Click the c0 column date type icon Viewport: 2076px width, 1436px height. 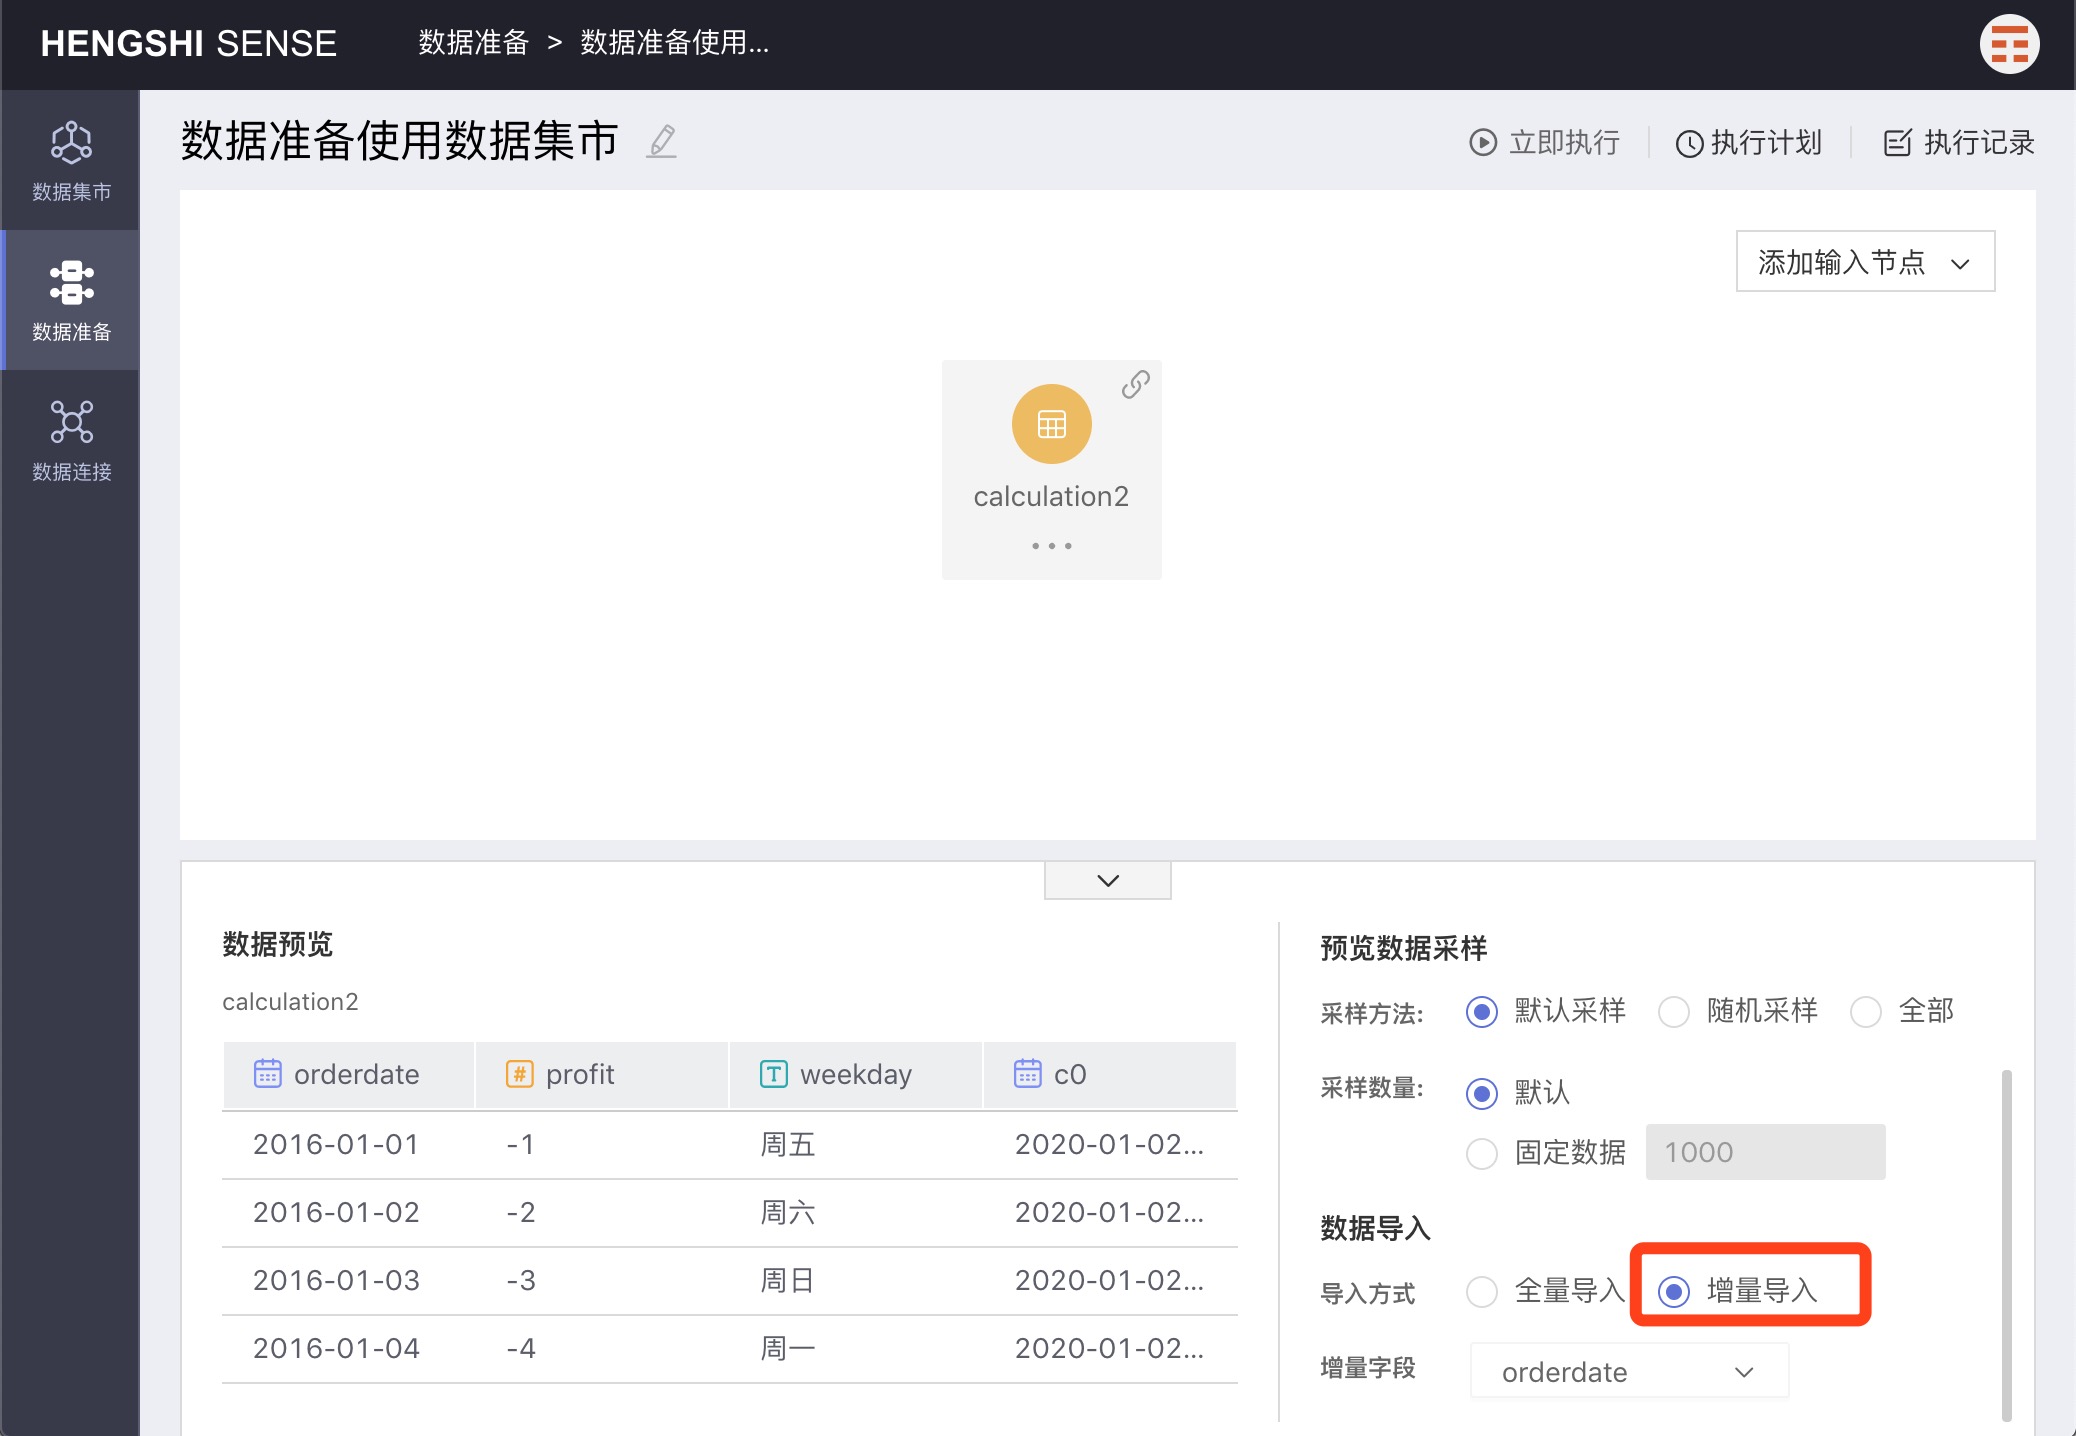(x=1028, y=1074)
